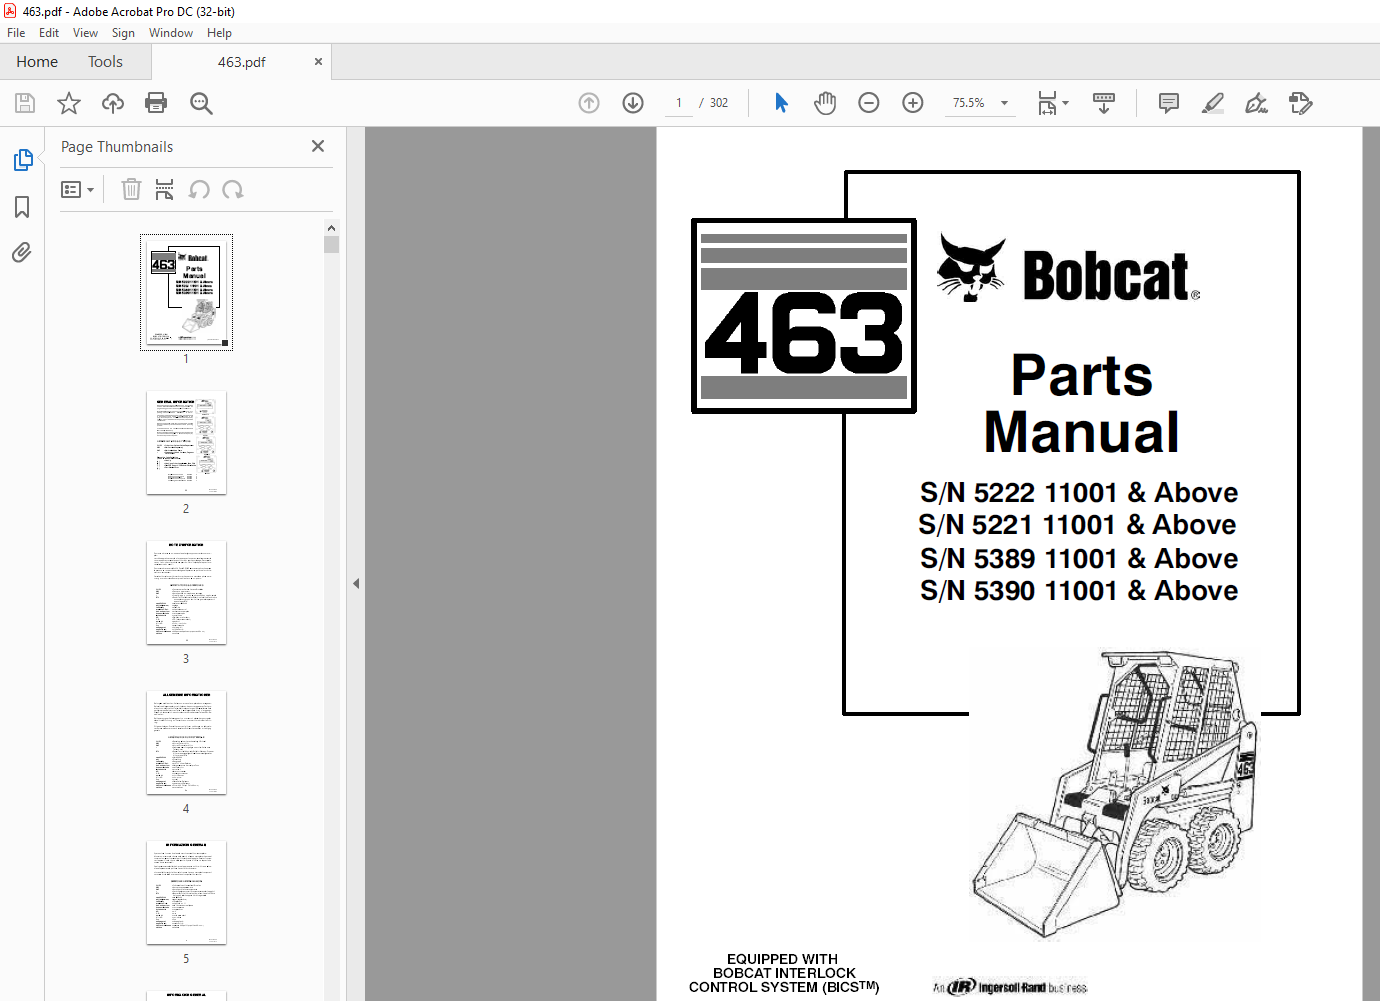
Task: Go to previous page arrow
Action: coord(589,103)
